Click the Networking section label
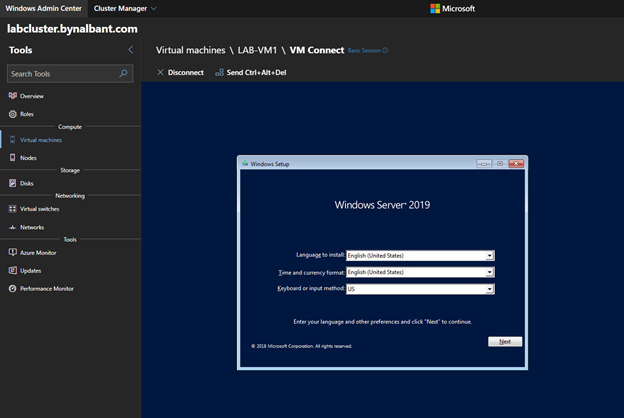The image size is (624, 418). pyautogui.click(x=70, y=195)
